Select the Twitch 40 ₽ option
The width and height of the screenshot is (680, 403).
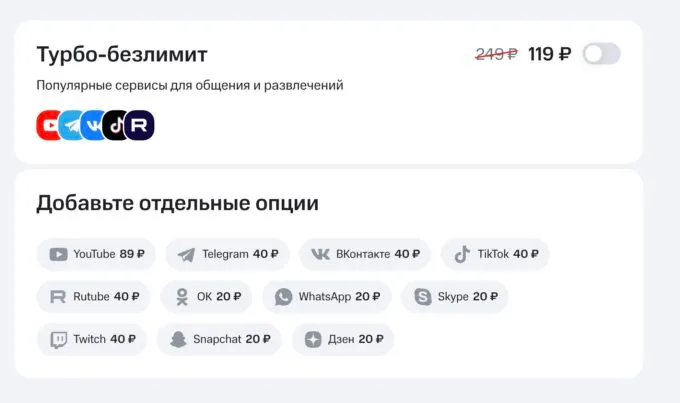point(92,339)
